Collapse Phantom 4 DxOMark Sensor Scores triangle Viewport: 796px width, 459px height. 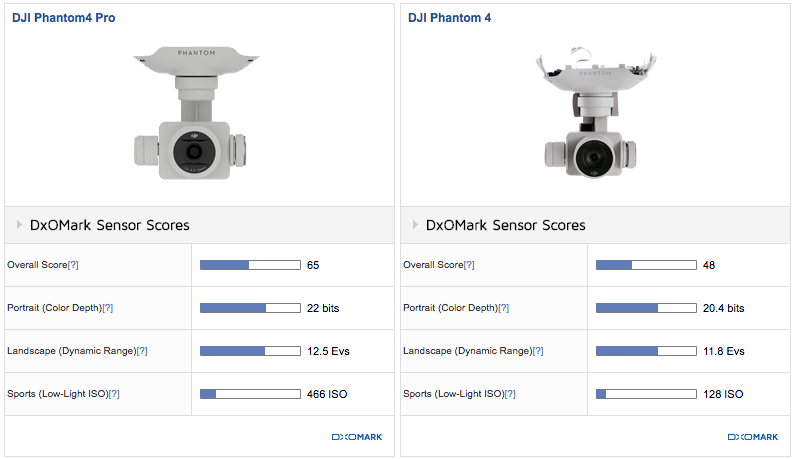[415, 224]
